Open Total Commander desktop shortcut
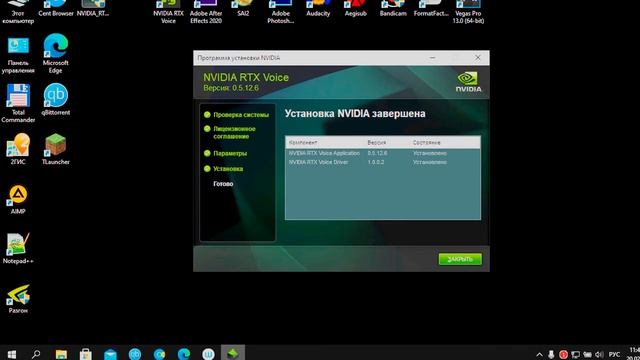Image resolution: width=640 pixels, height=360 pixels. 18,103
